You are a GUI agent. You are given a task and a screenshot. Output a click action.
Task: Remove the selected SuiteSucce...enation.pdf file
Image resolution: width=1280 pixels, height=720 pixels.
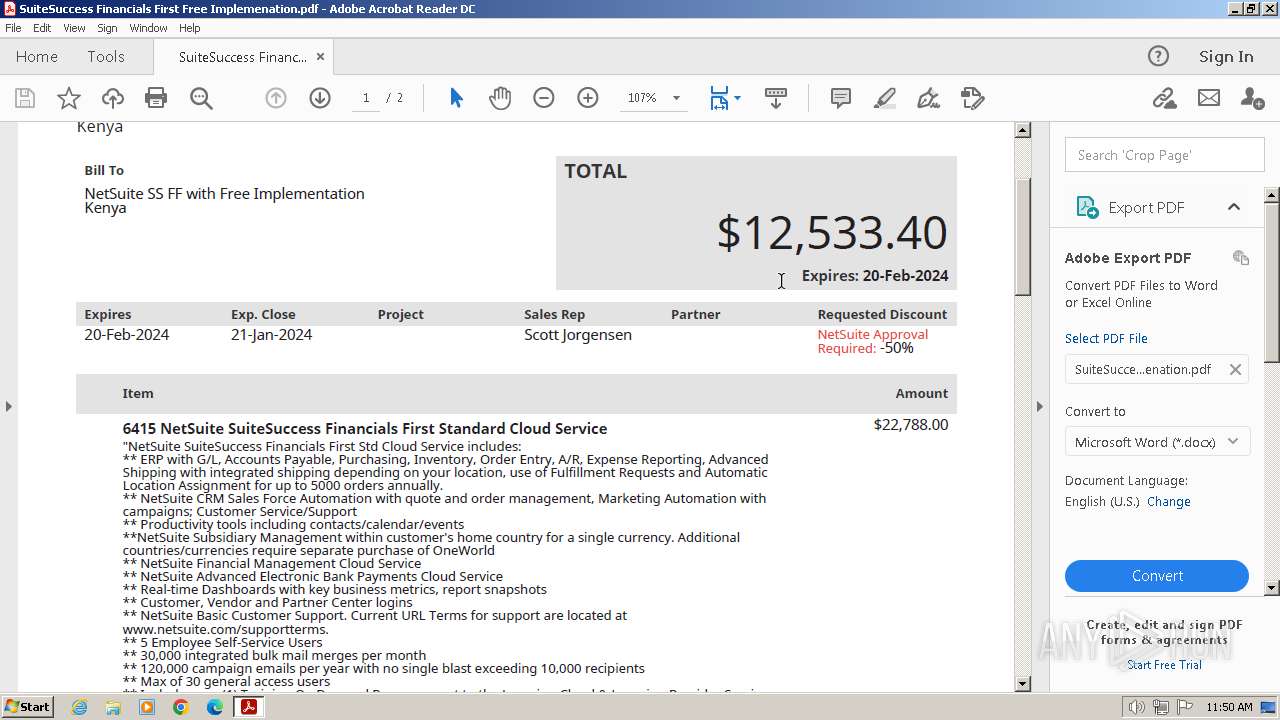tap(1235, 369)
